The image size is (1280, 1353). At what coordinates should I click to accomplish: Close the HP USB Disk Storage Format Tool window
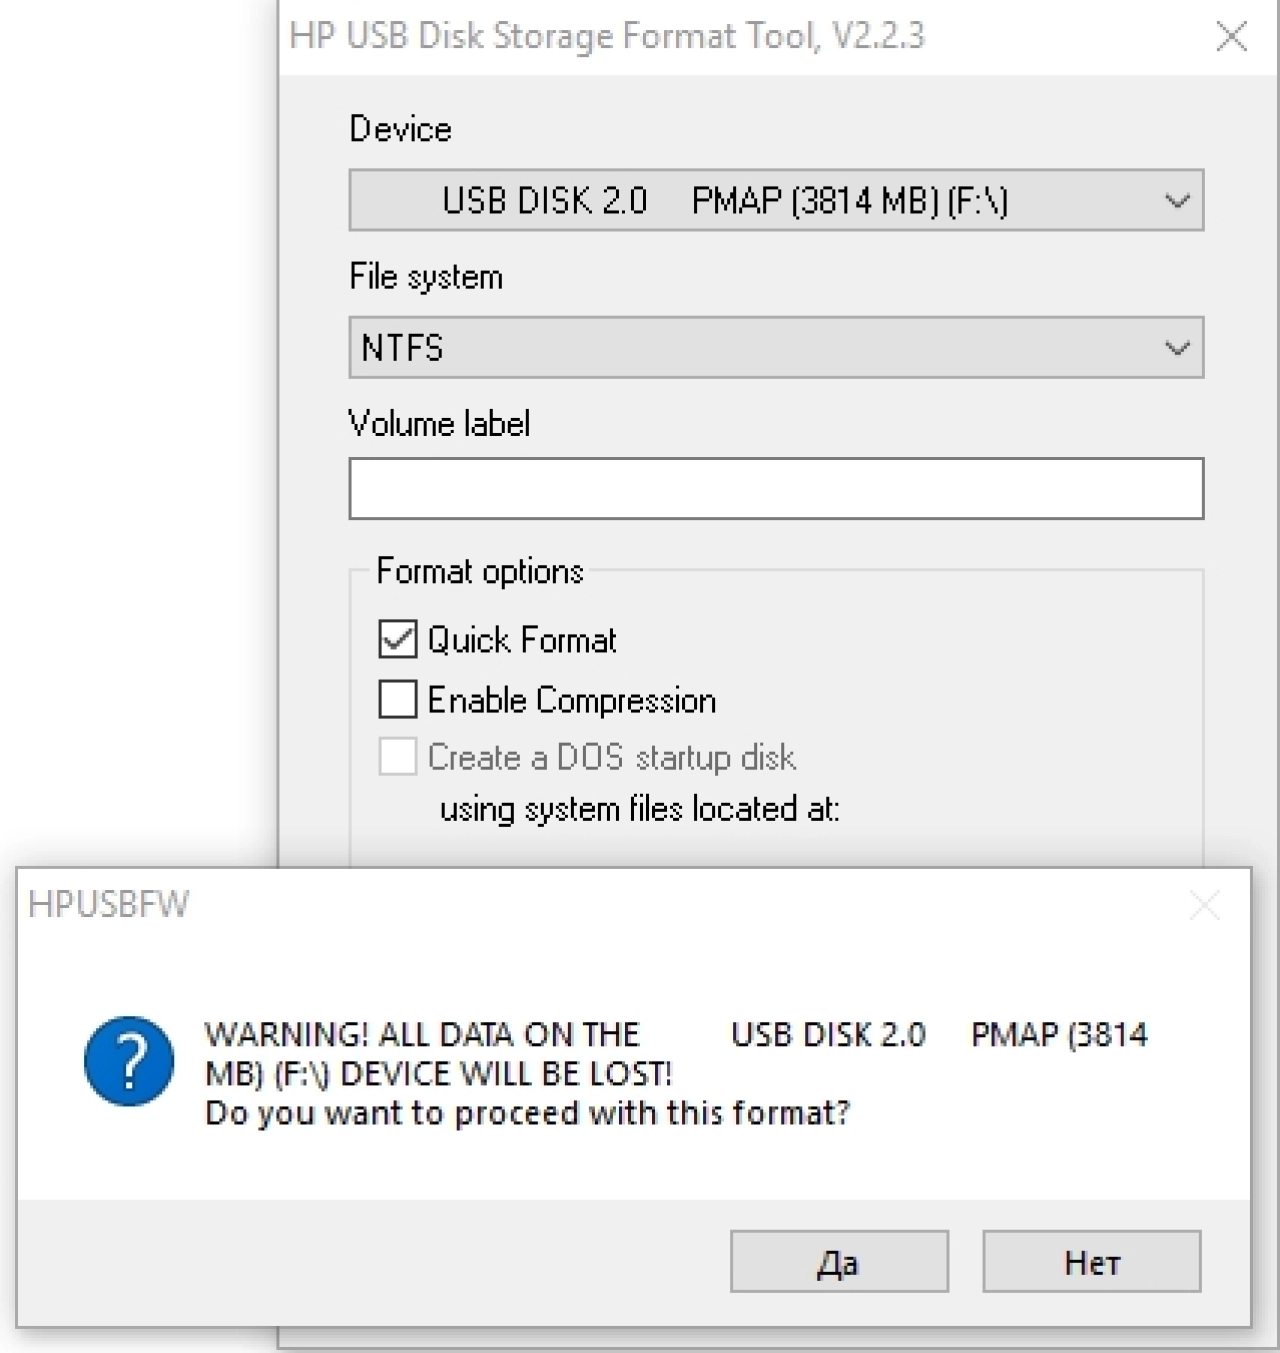coord(1231,37)
